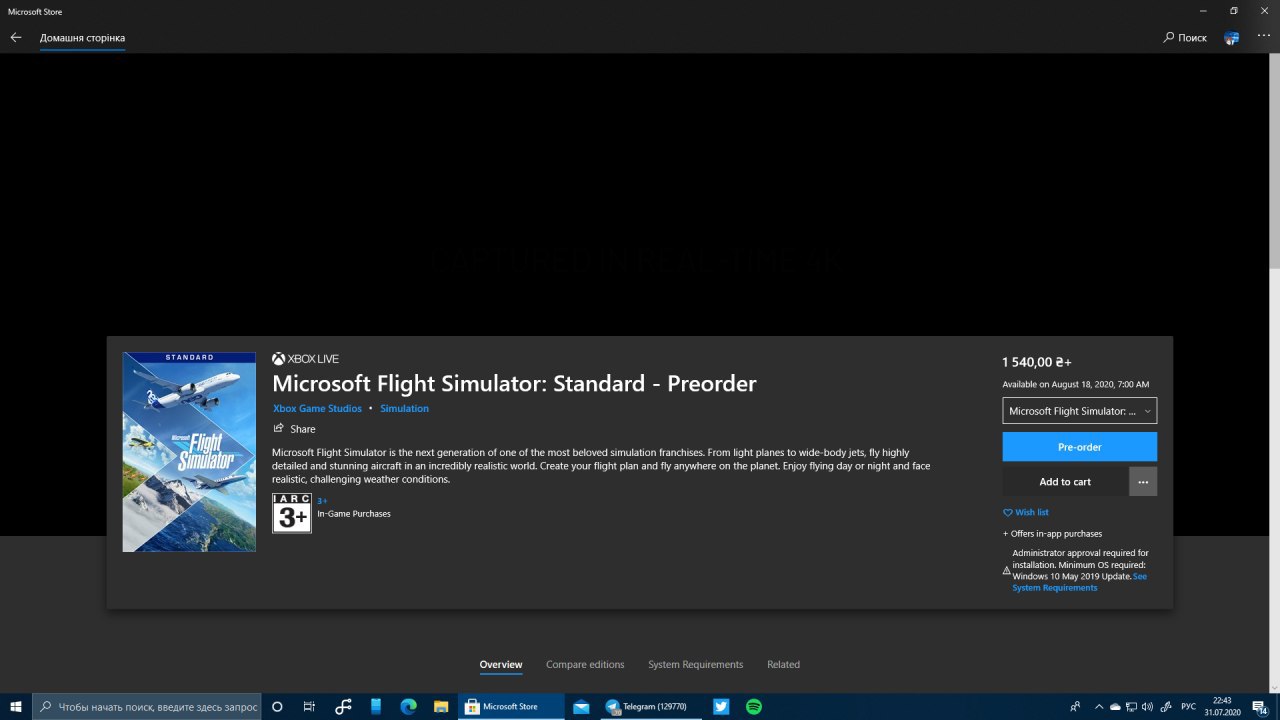Switch the РУС input language
Image resolution: width=1280 pixels, height=720 pixels.
[1189, 706]
